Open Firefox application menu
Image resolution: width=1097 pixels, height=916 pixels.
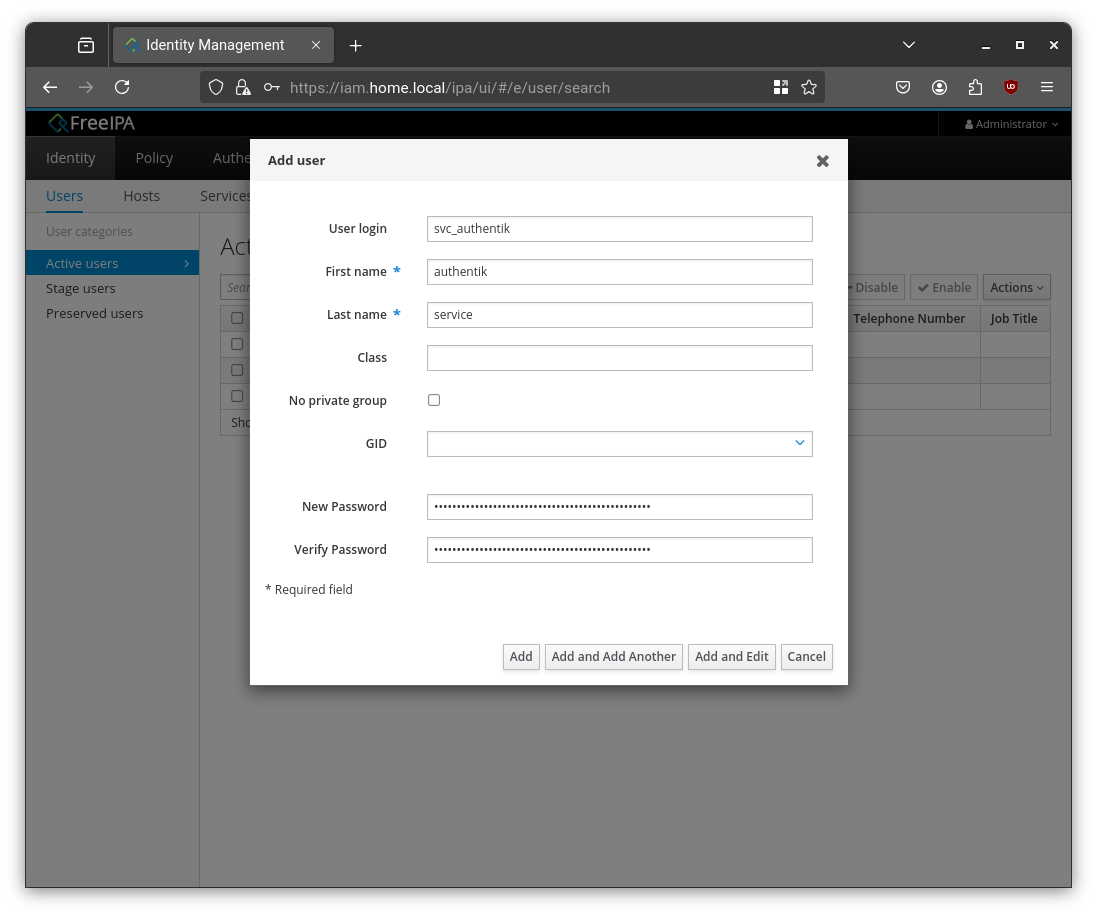(x=1047, y=87)
